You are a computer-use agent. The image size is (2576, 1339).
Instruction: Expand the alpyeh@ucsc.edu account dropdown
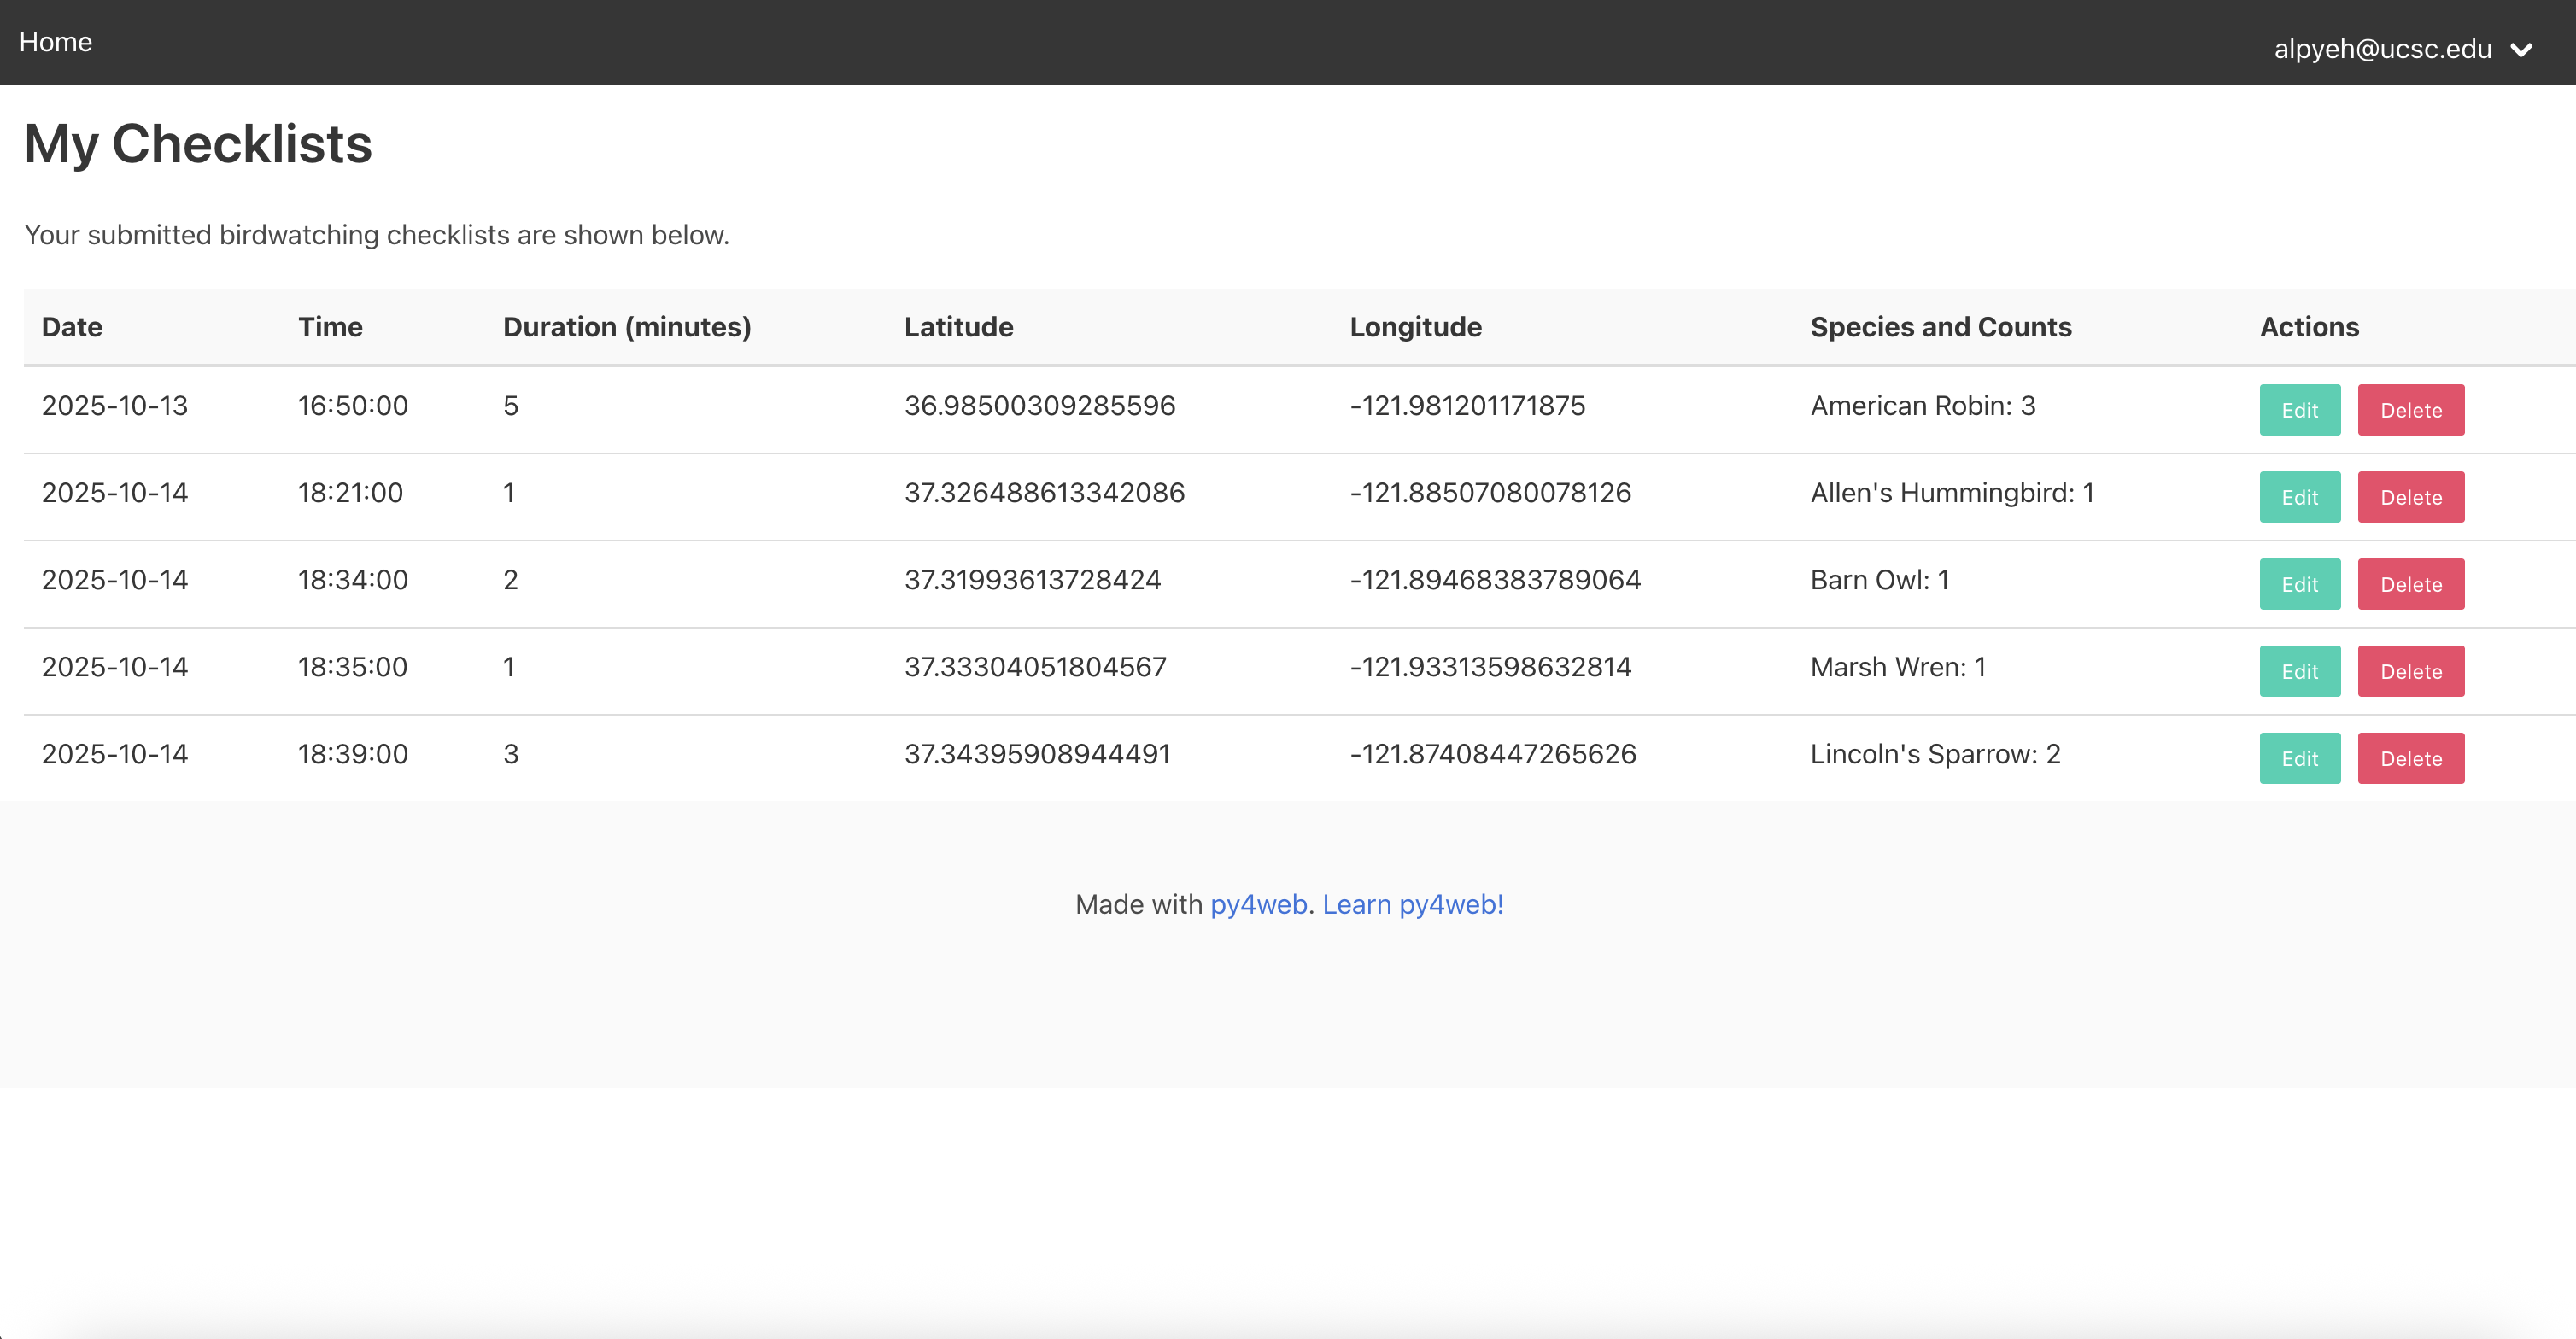coord(2382,48)
